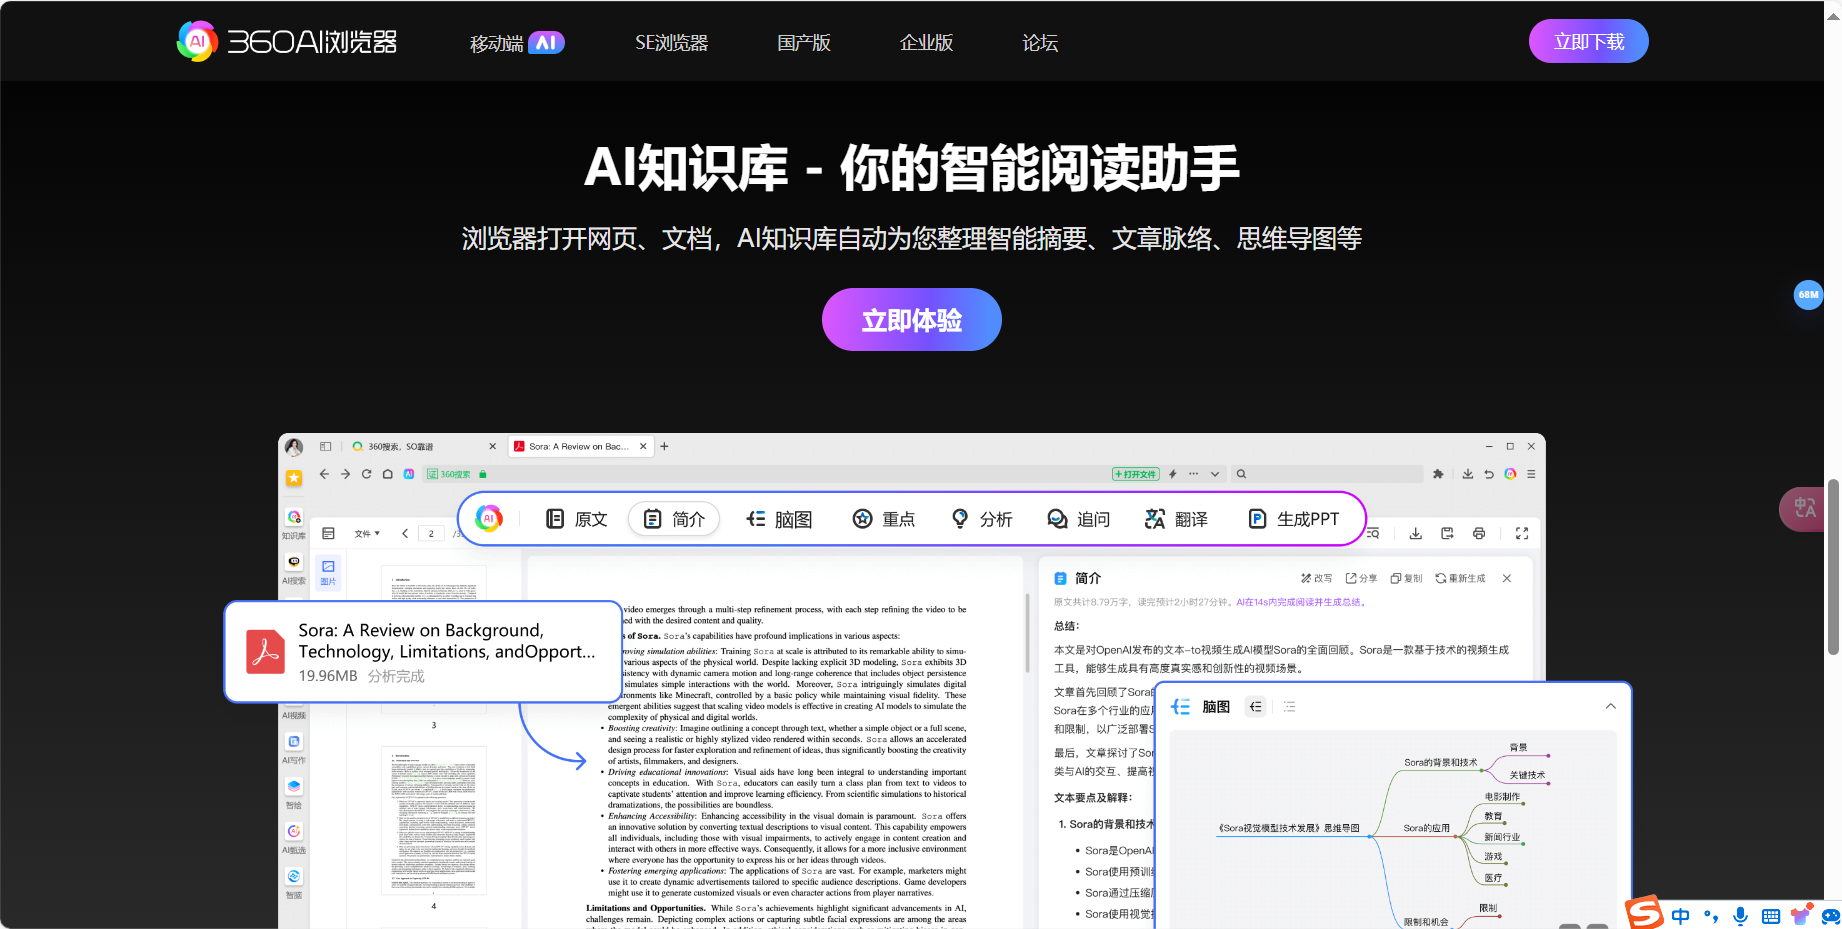Switch to the 简介 tab in AI toolbar

pos(674,519)
